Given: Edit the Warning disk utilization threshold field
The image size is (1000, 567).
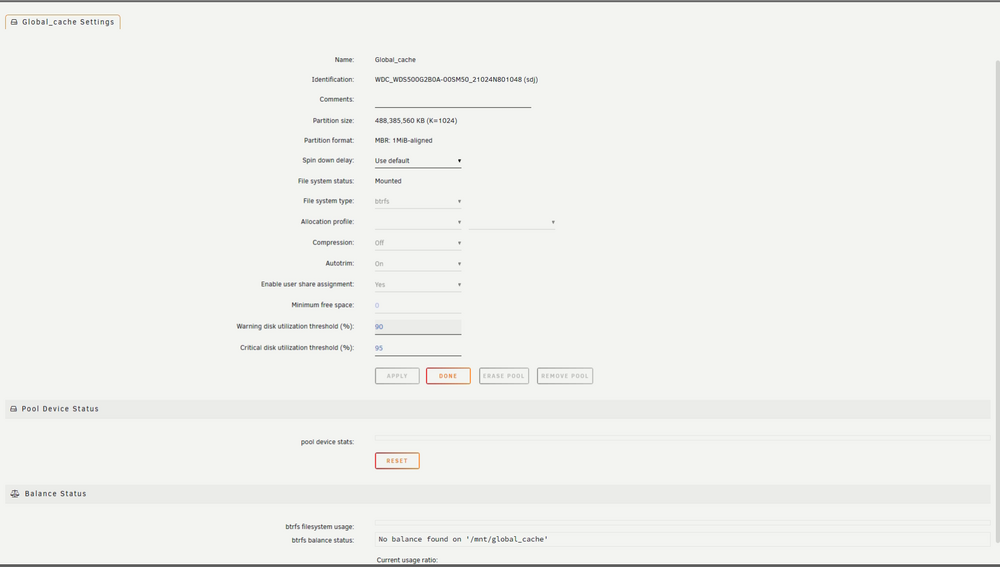Looking at the screenshot, I should [x=418, y=327].
